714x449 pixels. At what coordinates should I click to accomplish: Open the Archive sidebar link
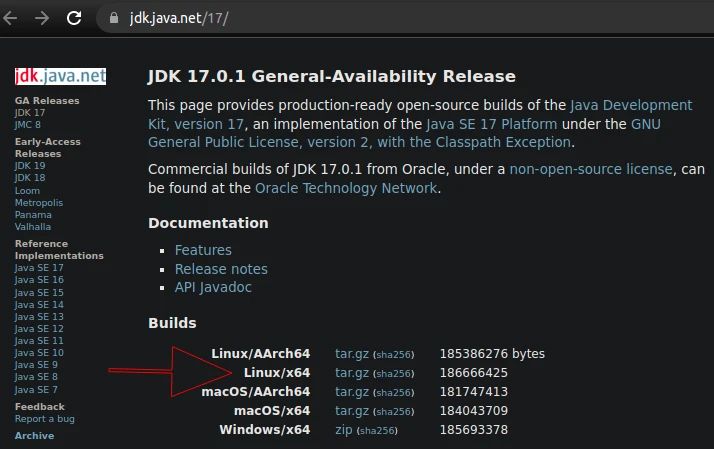tap(34, 436)
